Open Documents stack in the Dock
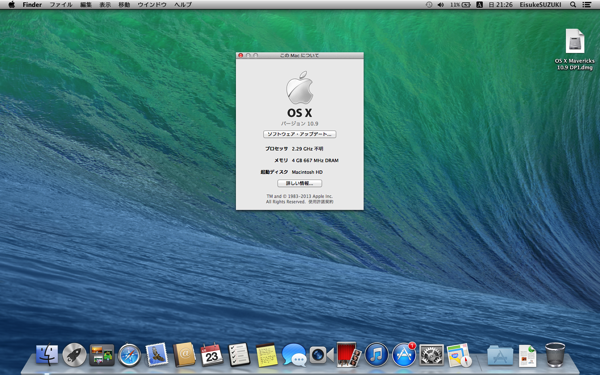Screen dimensions: 600x375 (527, 355)
